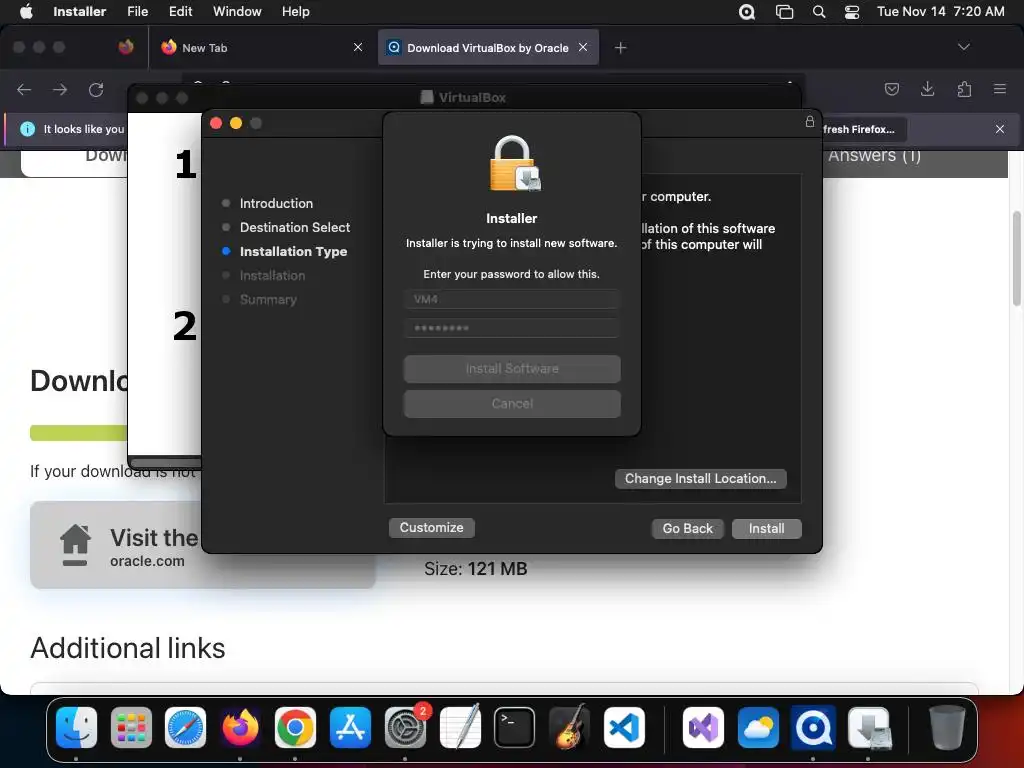The height and width of the screenshot is (768, 1024).
Task: Open Firefox from the dock
Action: click(240, 727)
